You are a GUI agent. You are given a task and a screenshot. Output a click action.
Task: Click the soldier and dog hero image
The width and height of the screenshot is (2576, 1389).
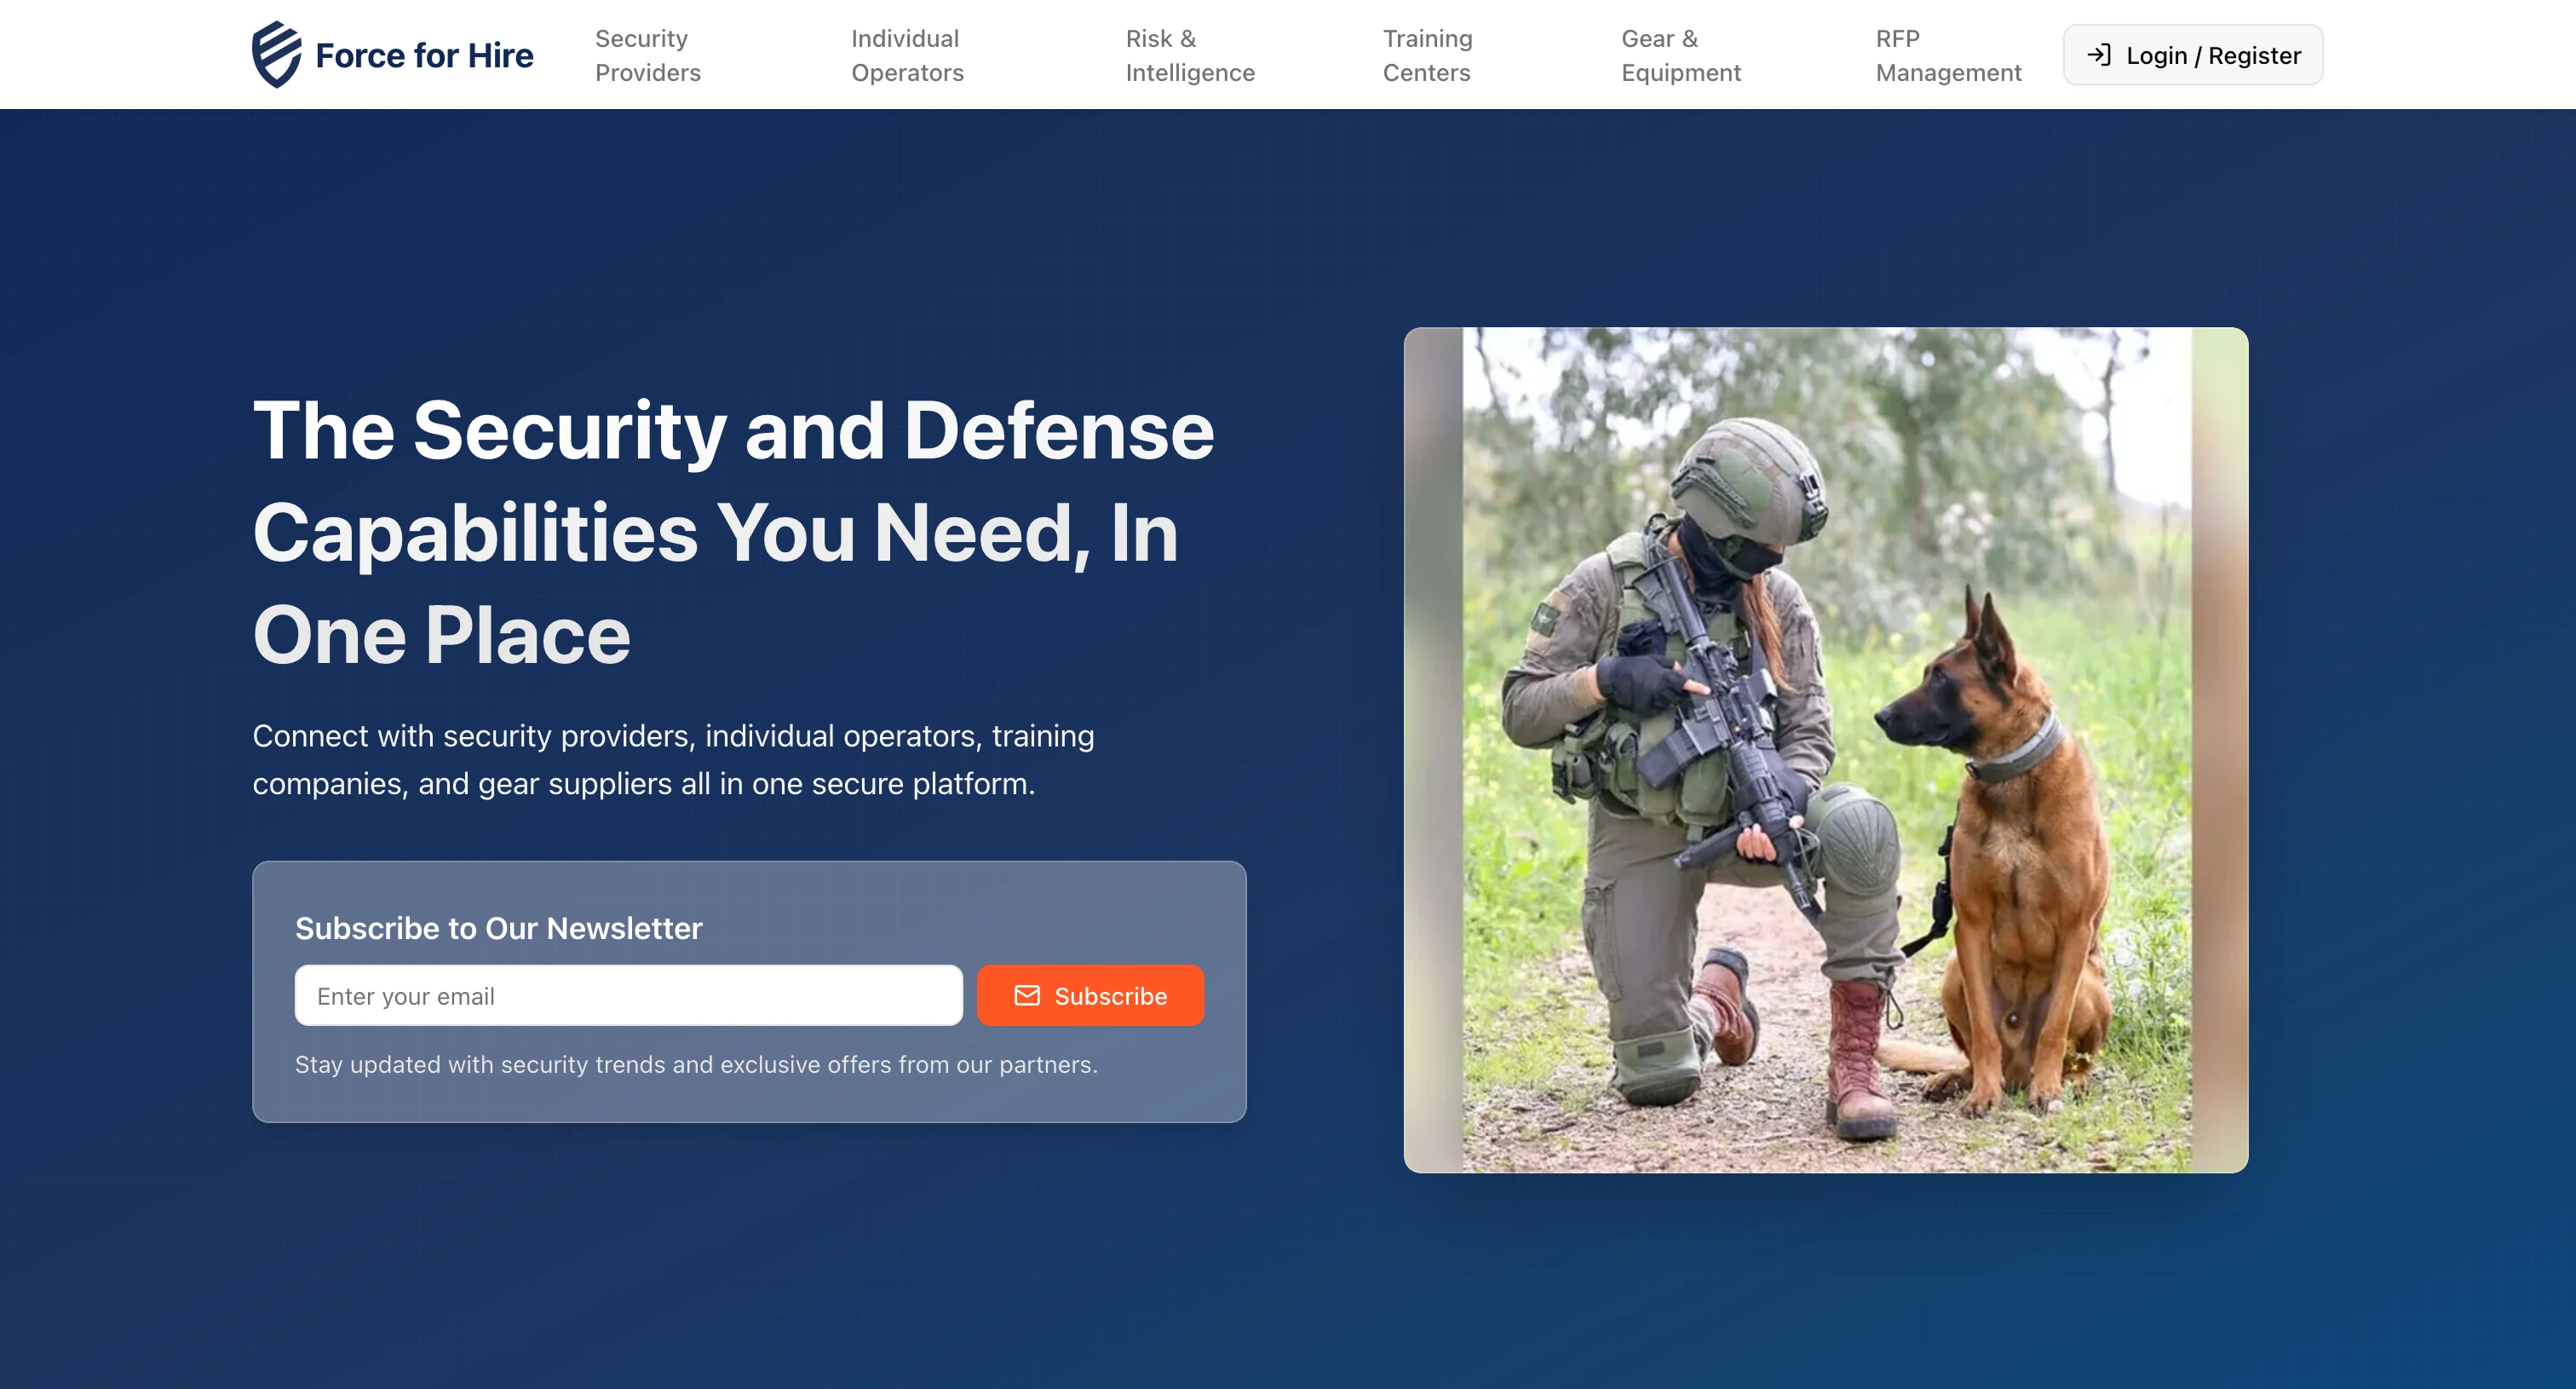click(1825, 750)
